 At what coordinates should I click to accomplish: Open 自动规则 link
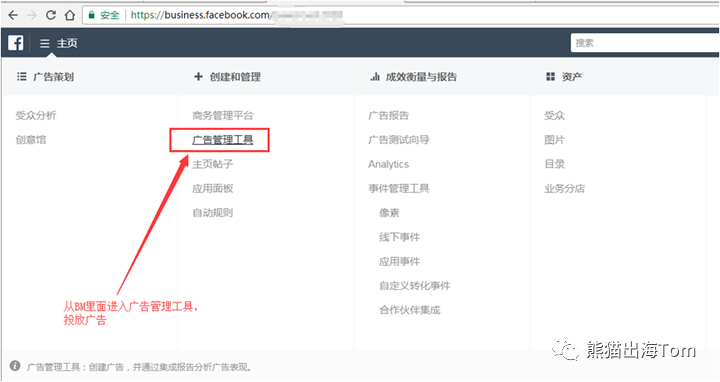click(x=213, y=213)
